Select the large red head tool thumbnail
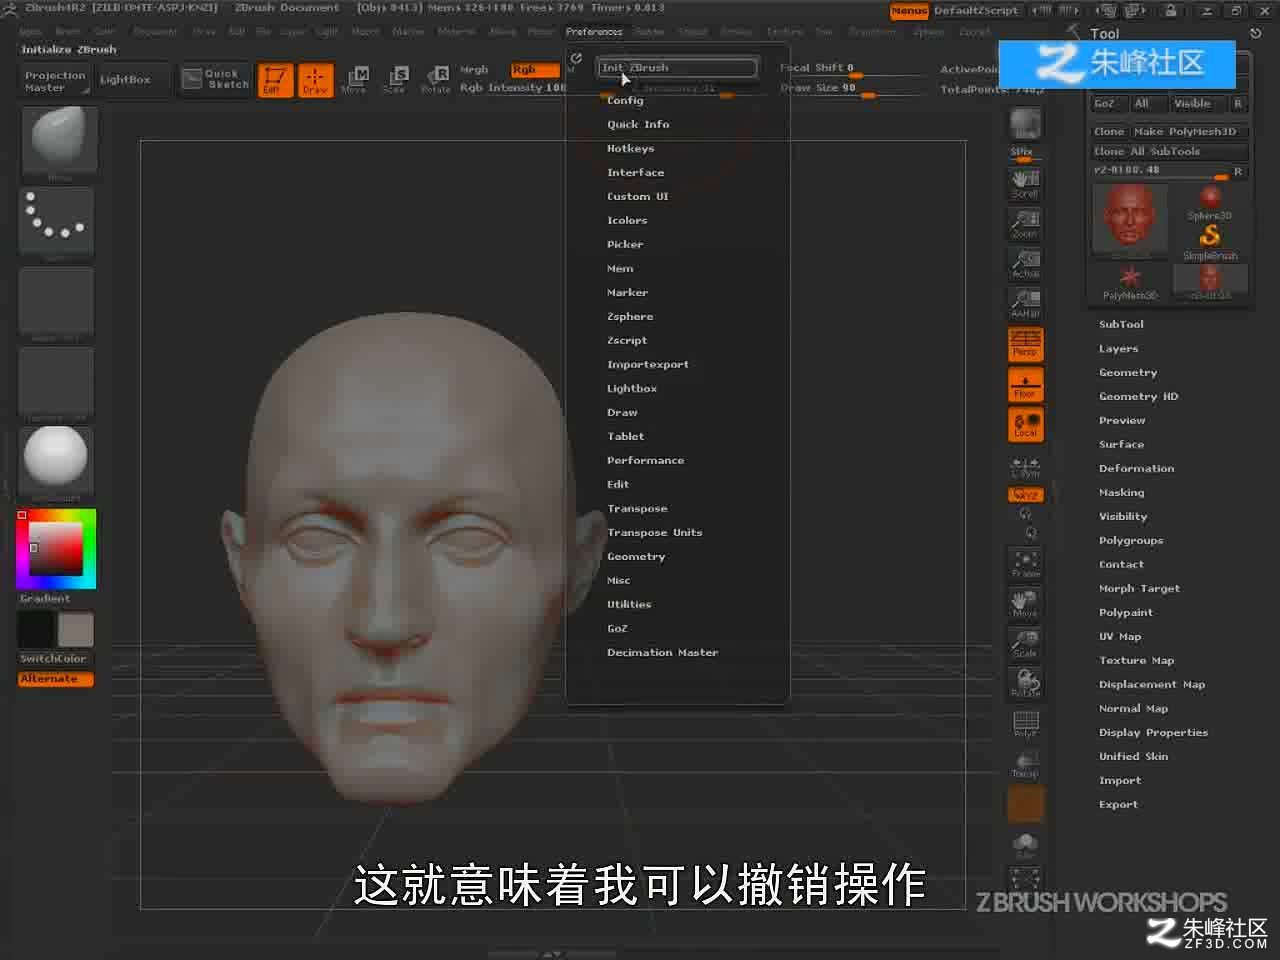 coord(1130,217)
